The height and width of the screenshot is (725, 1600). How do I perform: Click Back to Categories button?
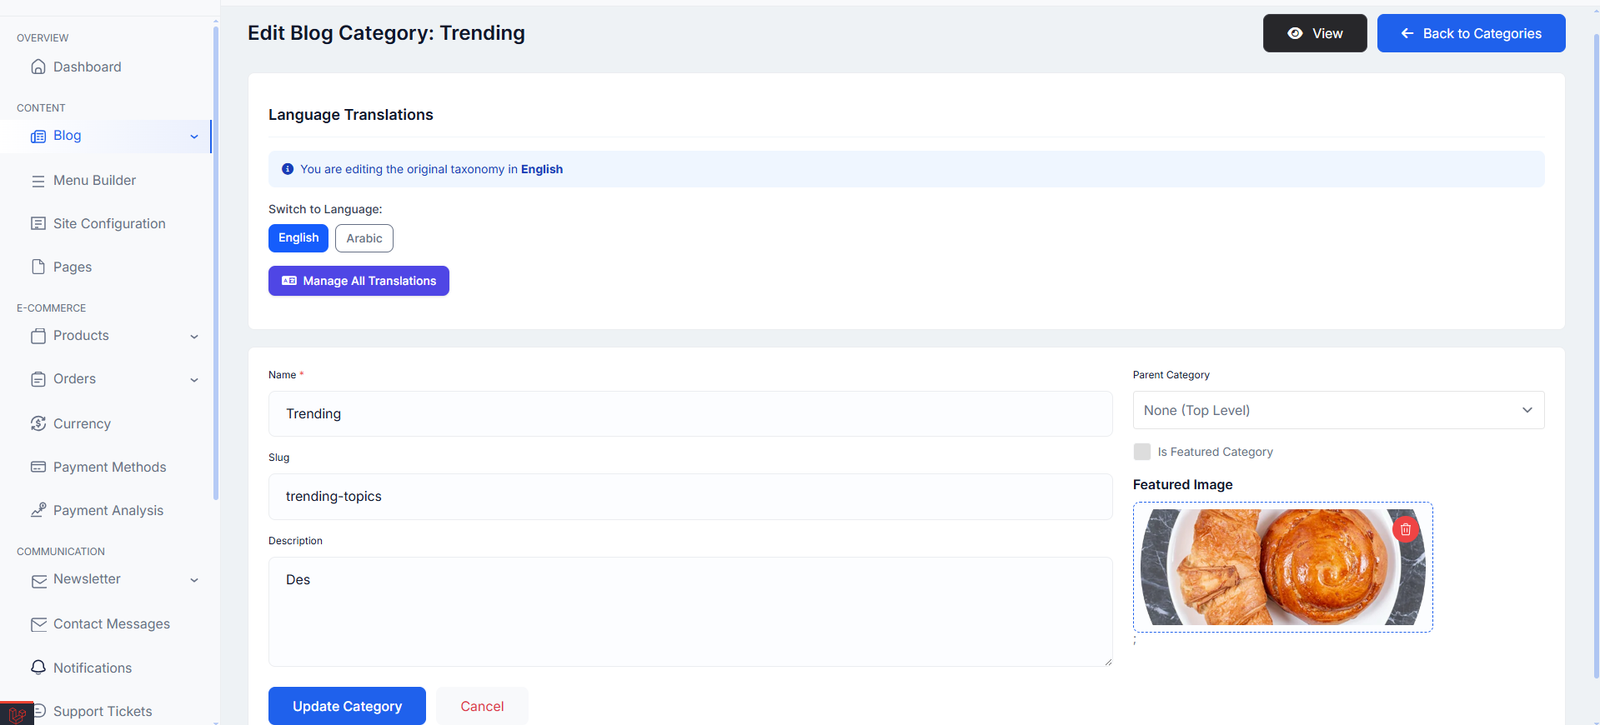(x=1471, y=33)
